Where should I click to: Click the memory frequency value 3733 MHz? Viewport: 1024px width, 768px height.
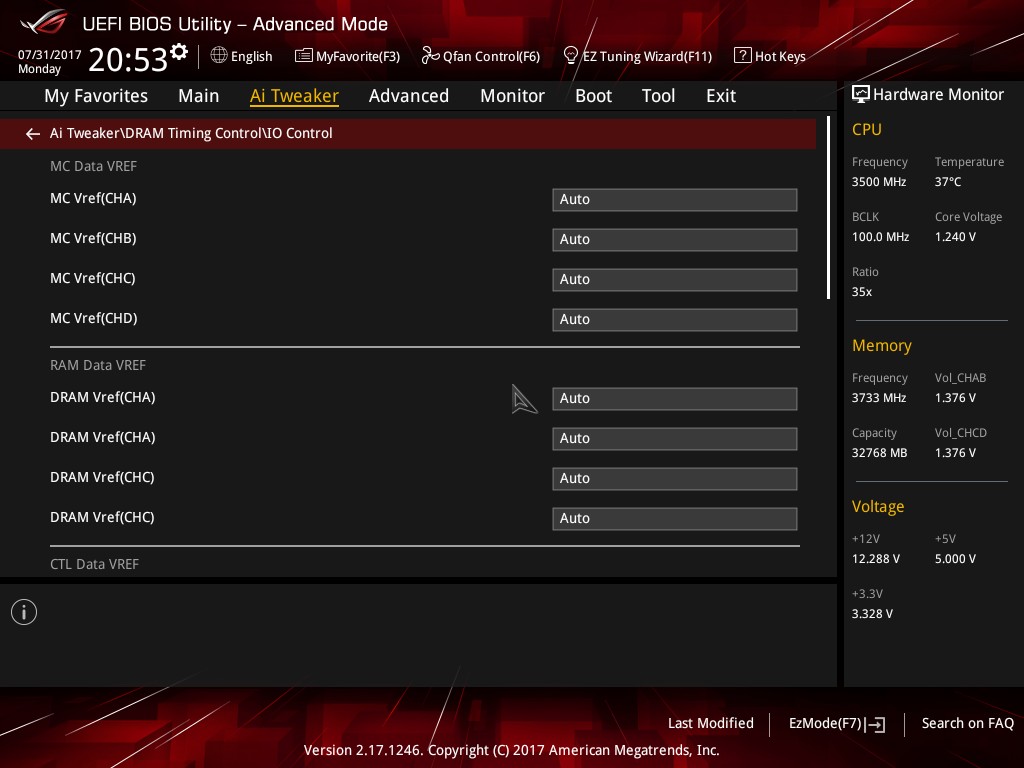(879, 398)
